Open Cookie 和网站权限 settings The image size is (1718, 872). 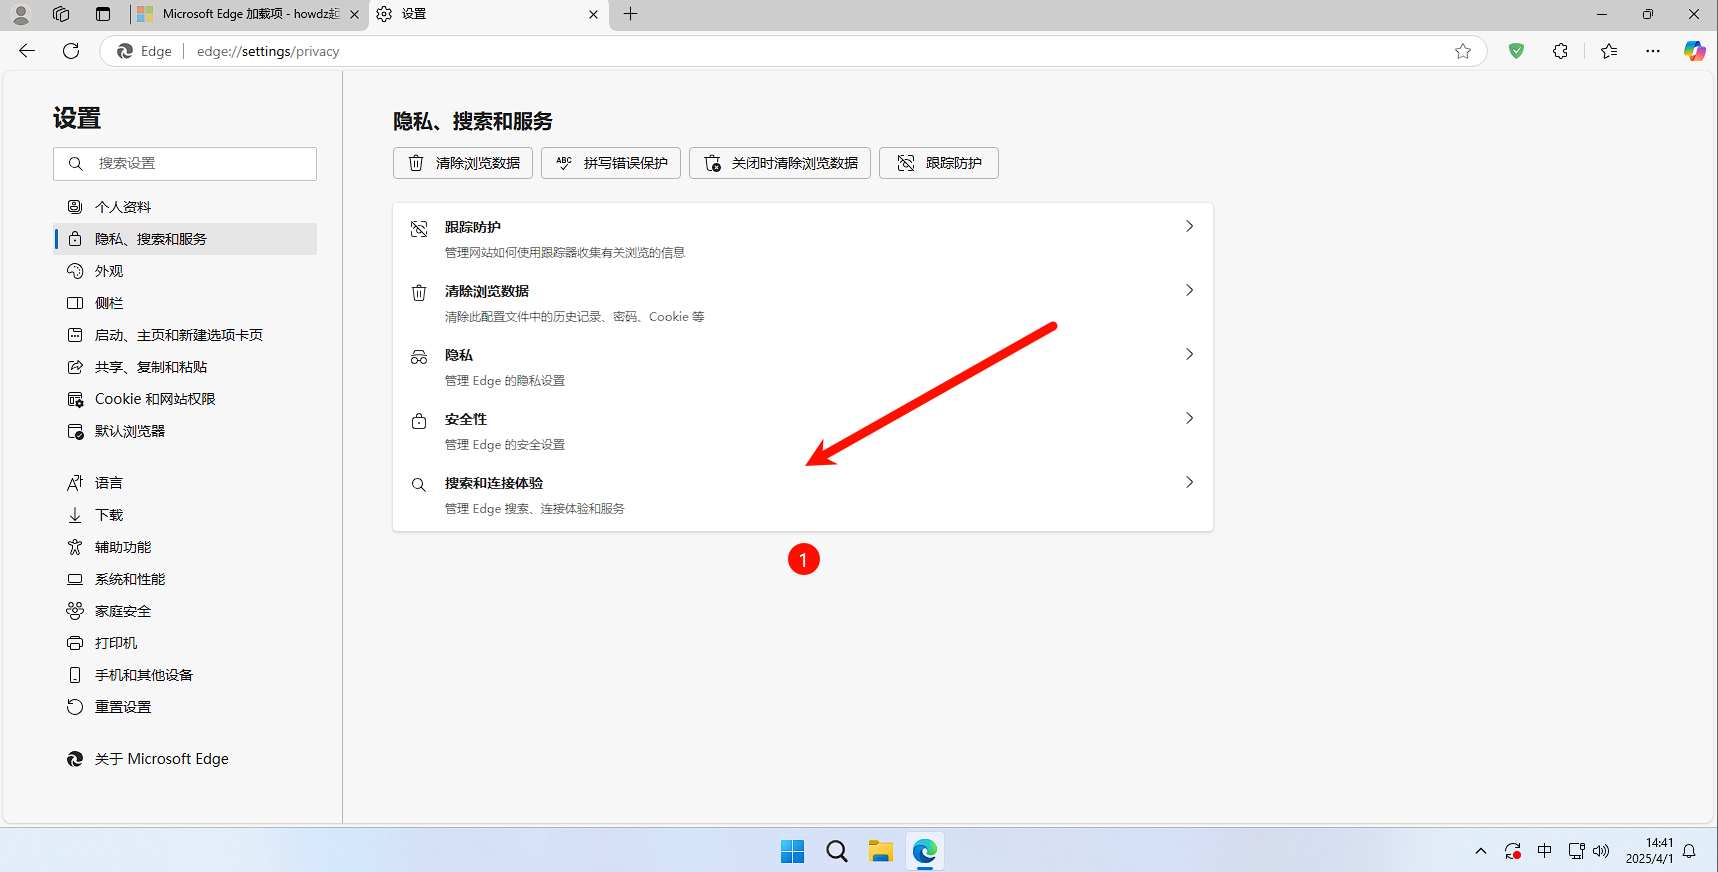185,399
